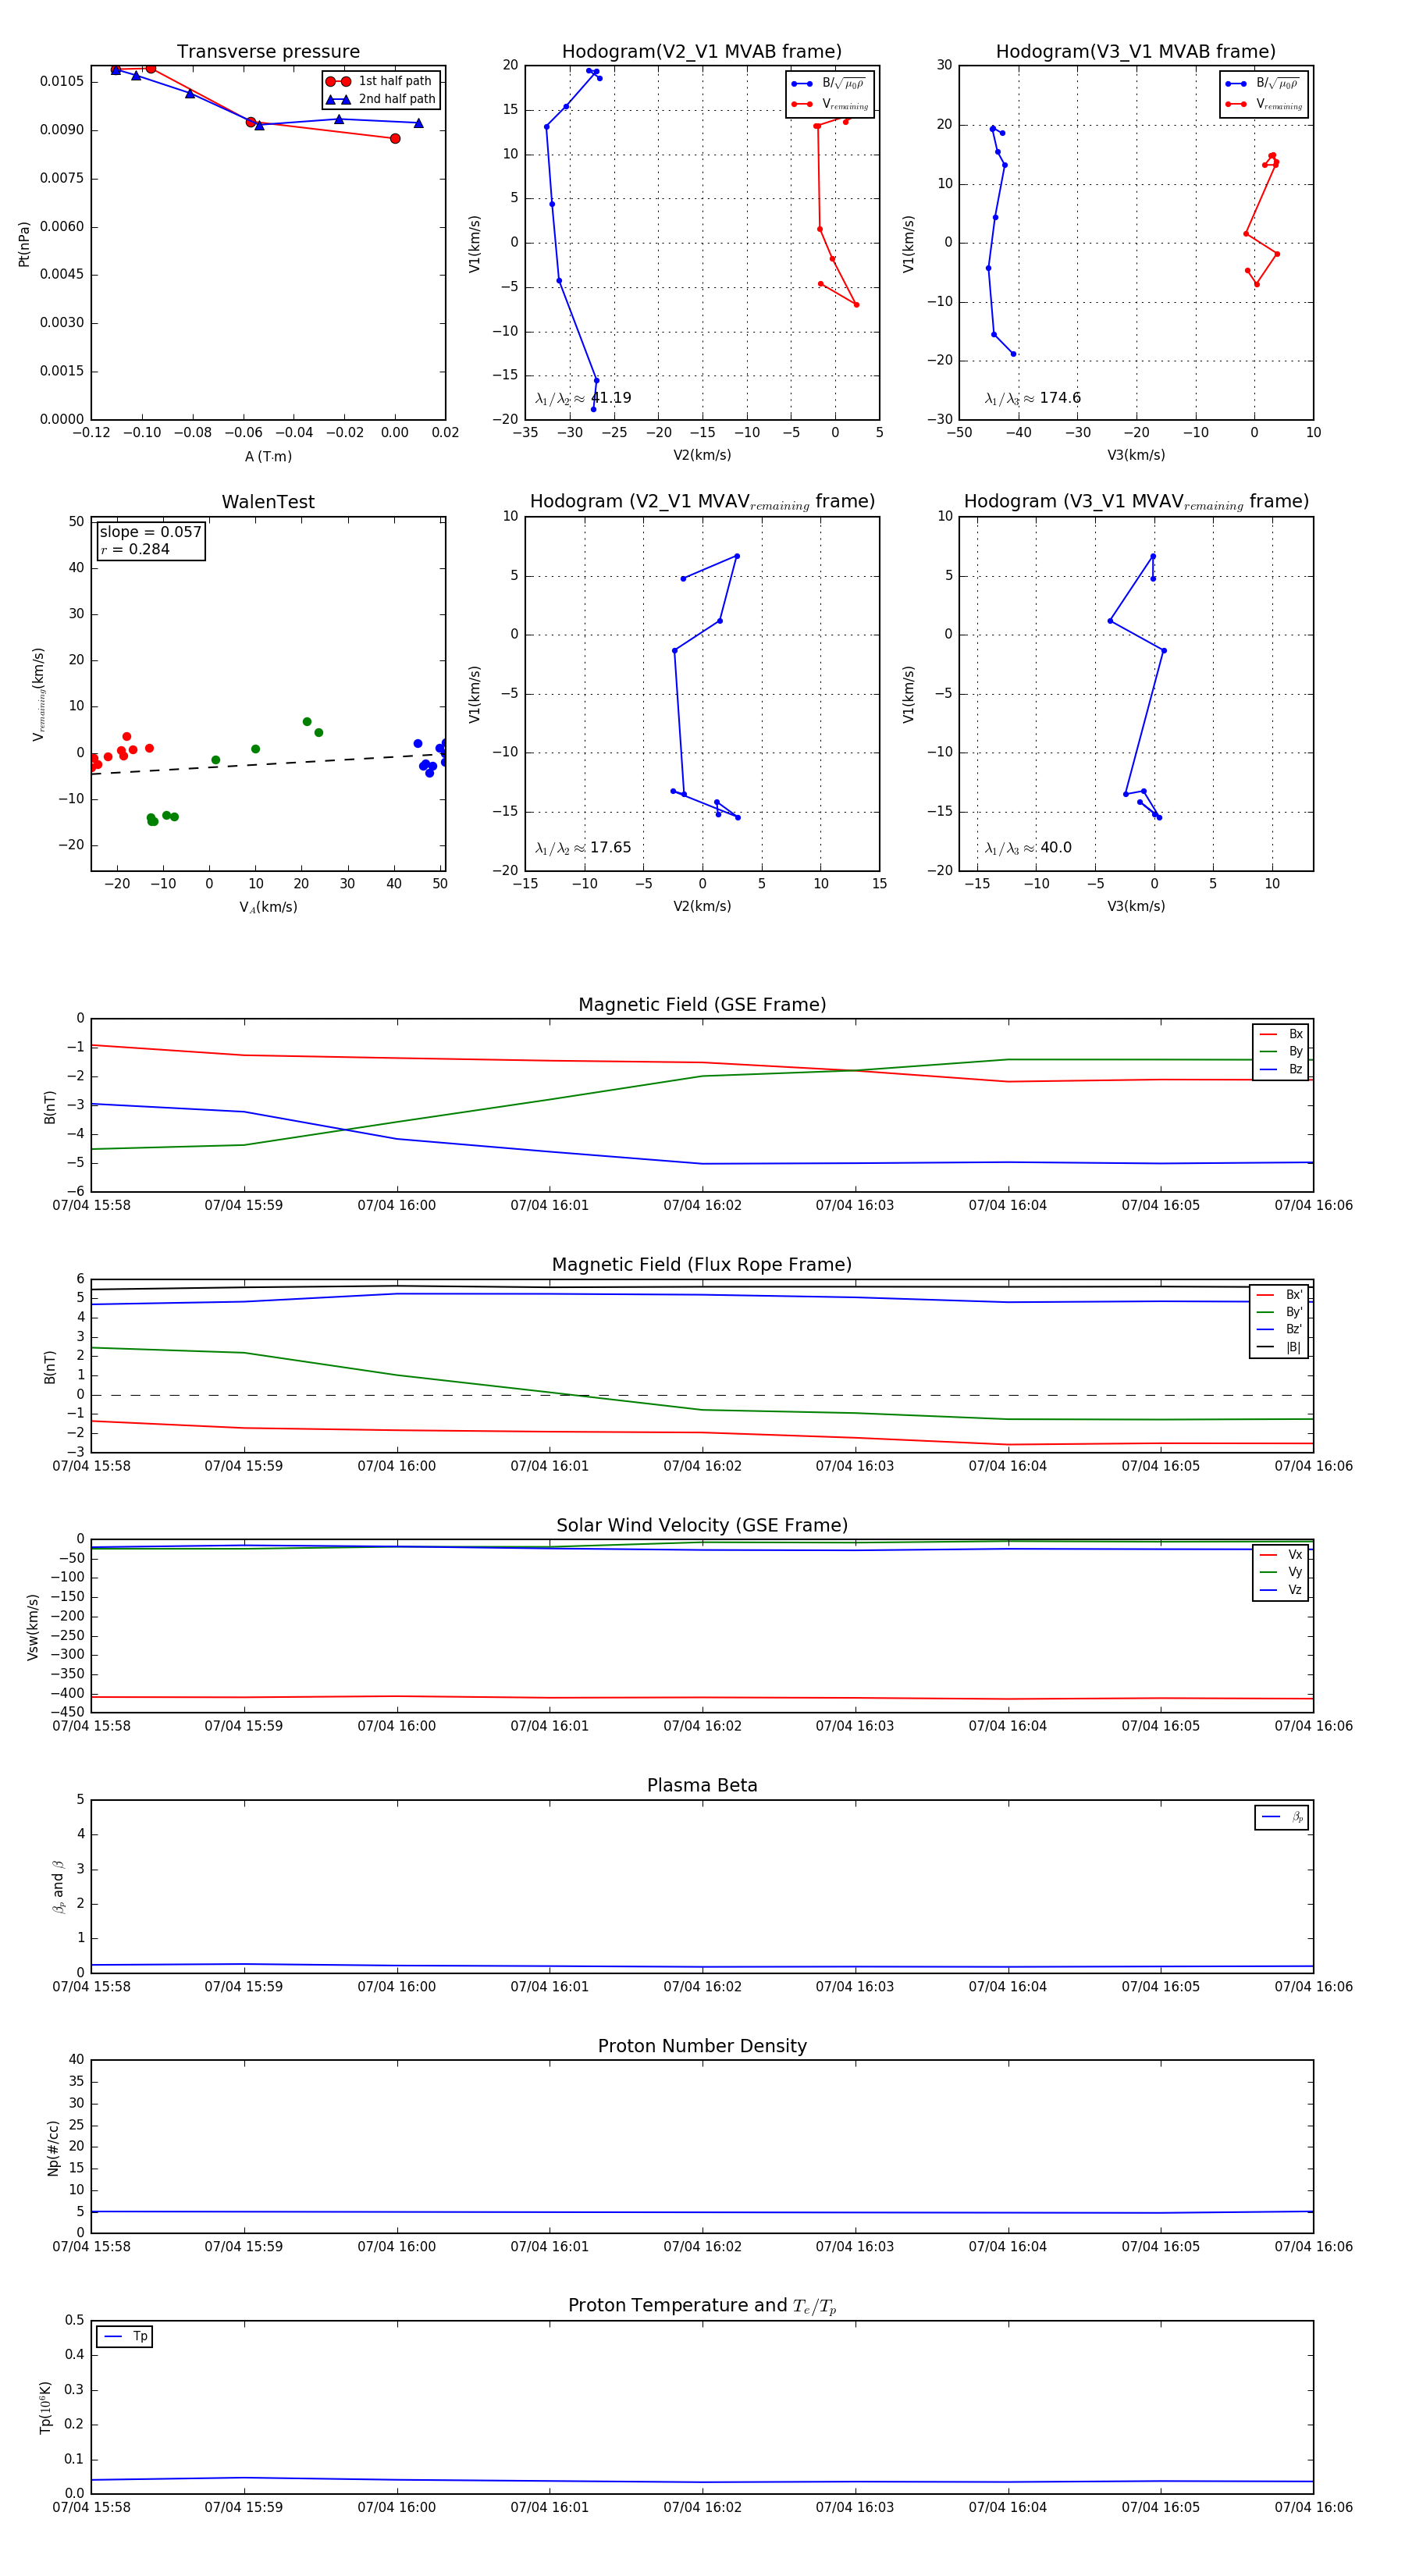Click the "−450" tick on Solar Wind Velocity axis

tap(66, 1712)
